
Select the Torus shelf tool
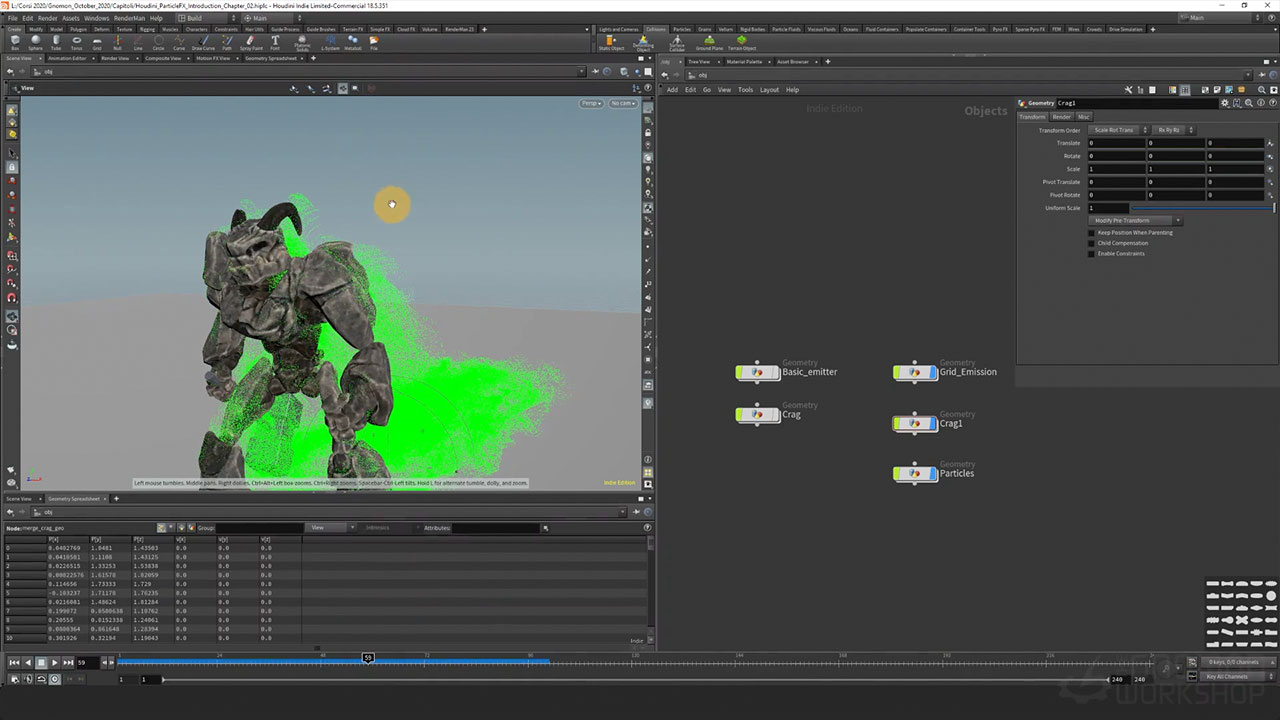click(77, 42)
